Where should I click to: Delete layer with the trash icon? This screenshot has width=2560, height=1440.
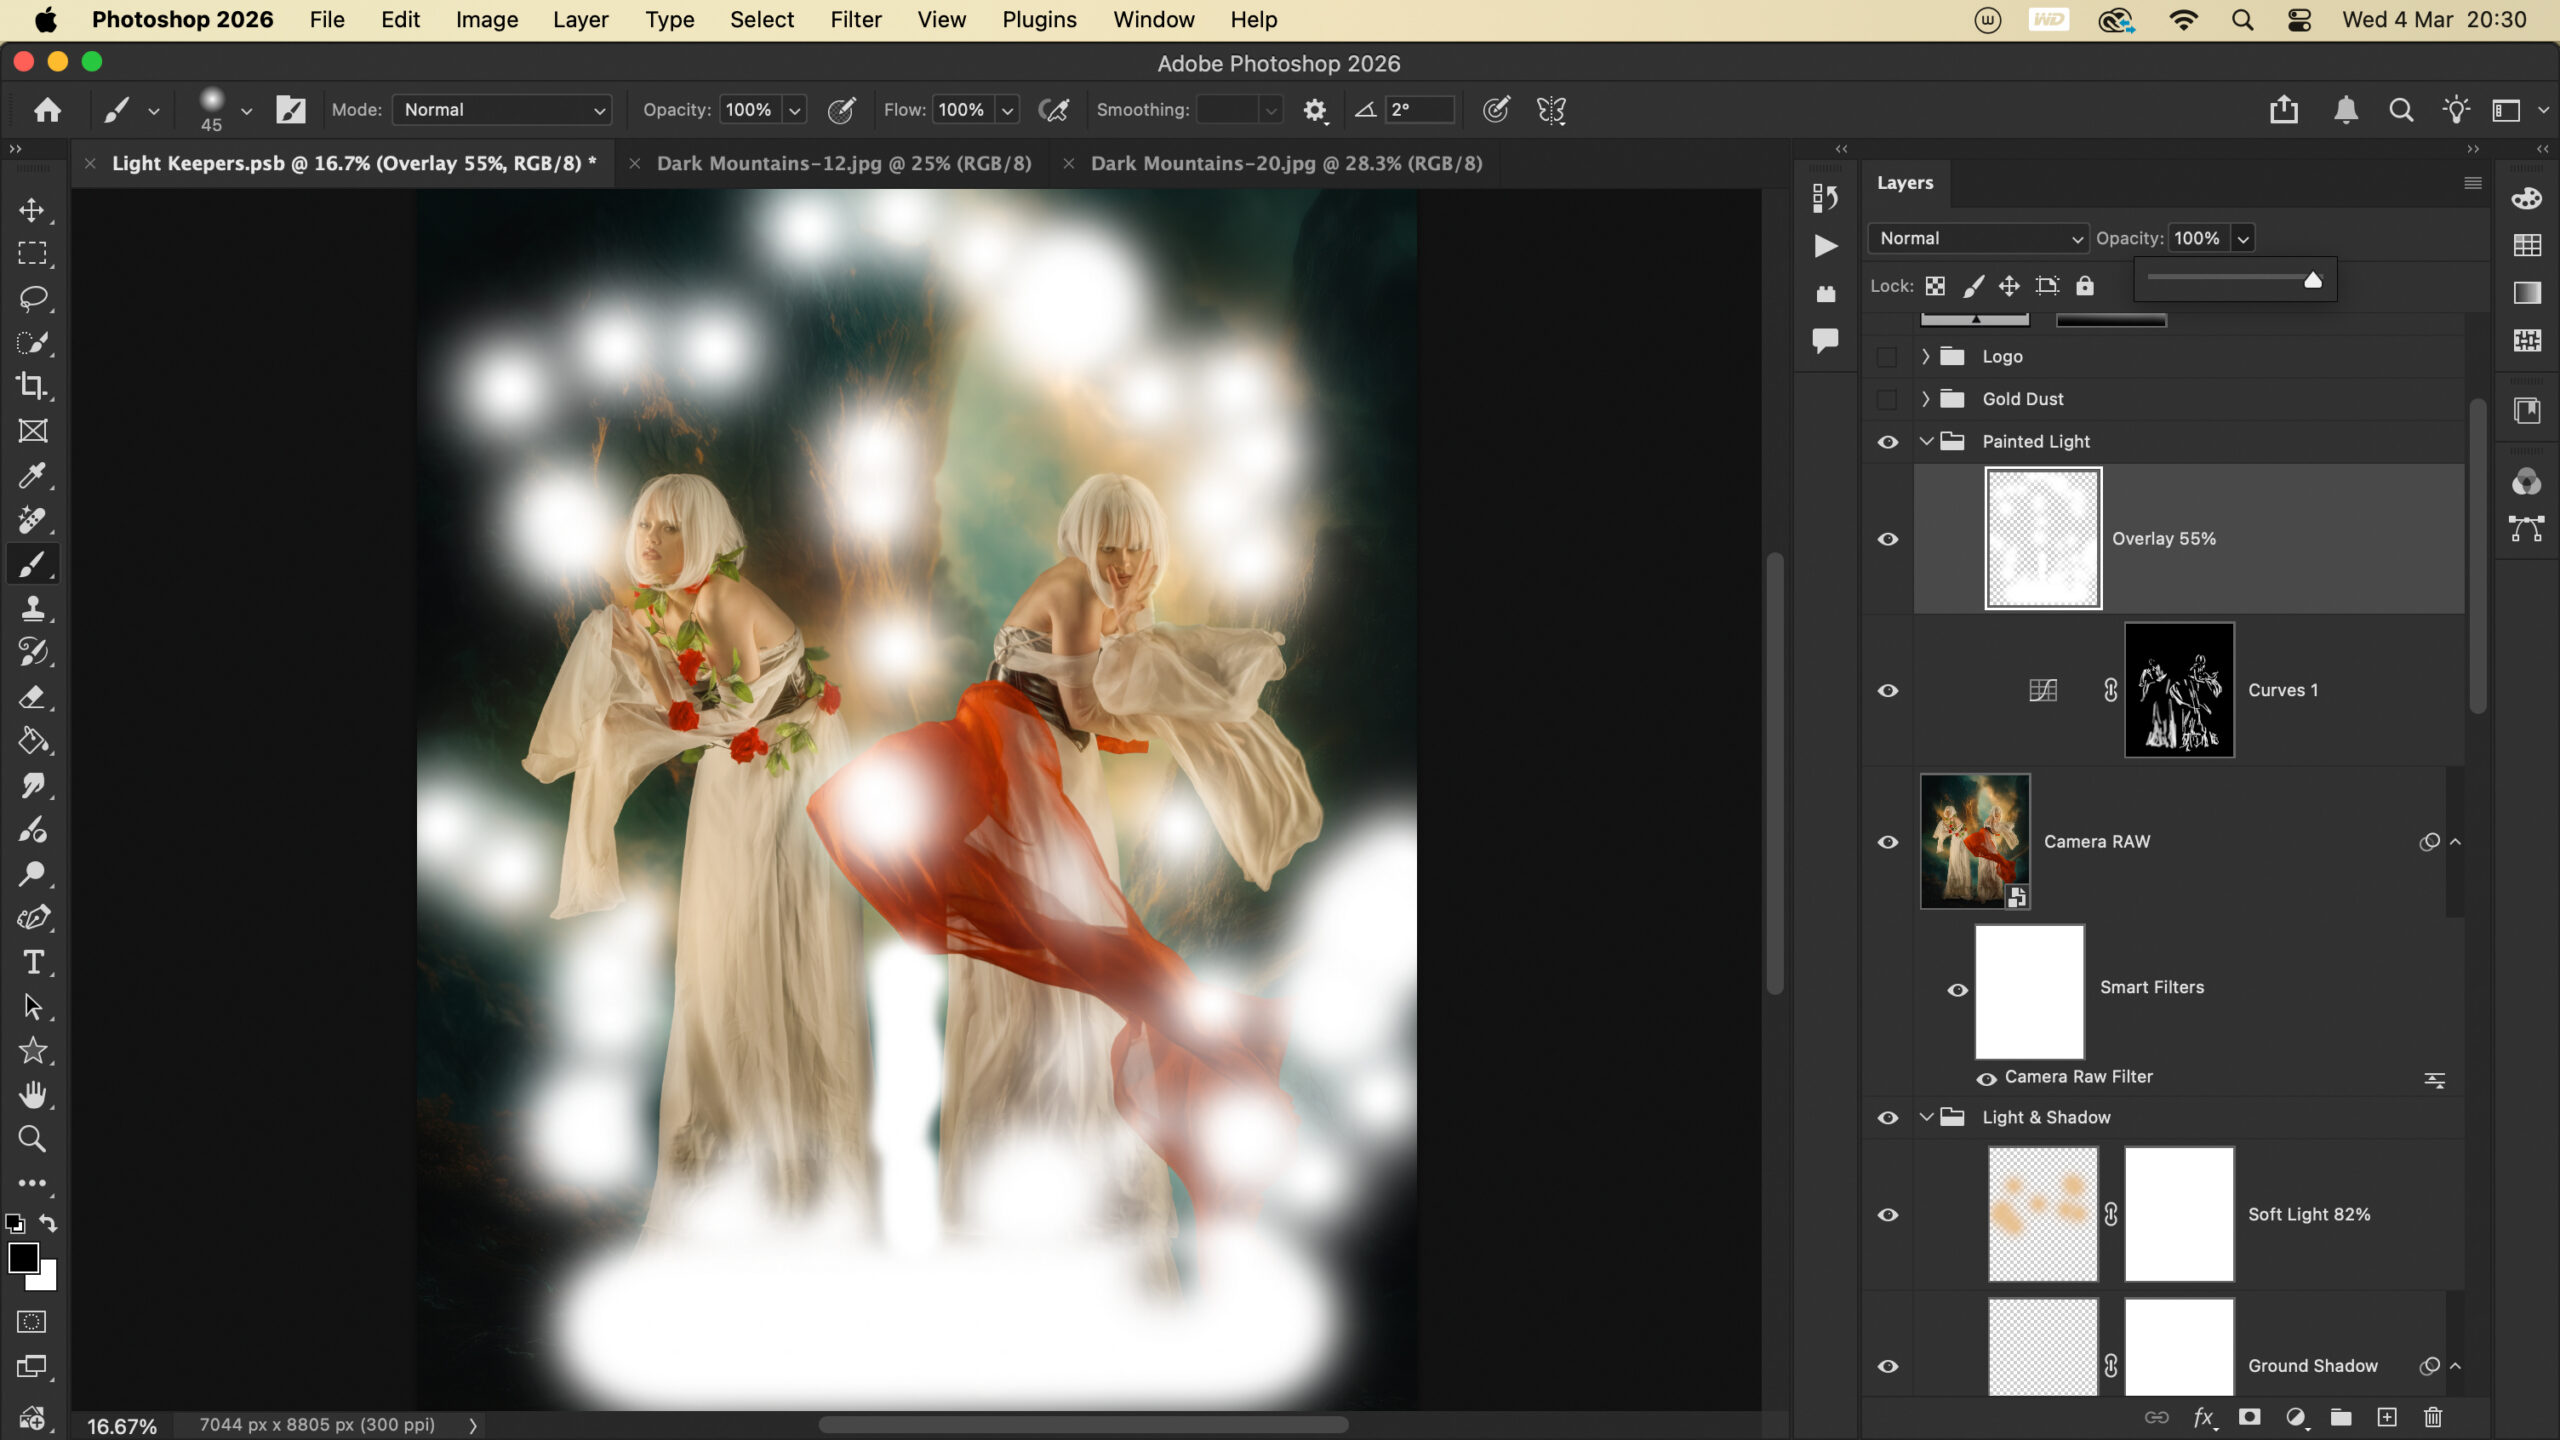click(x=2433, y=1417)
